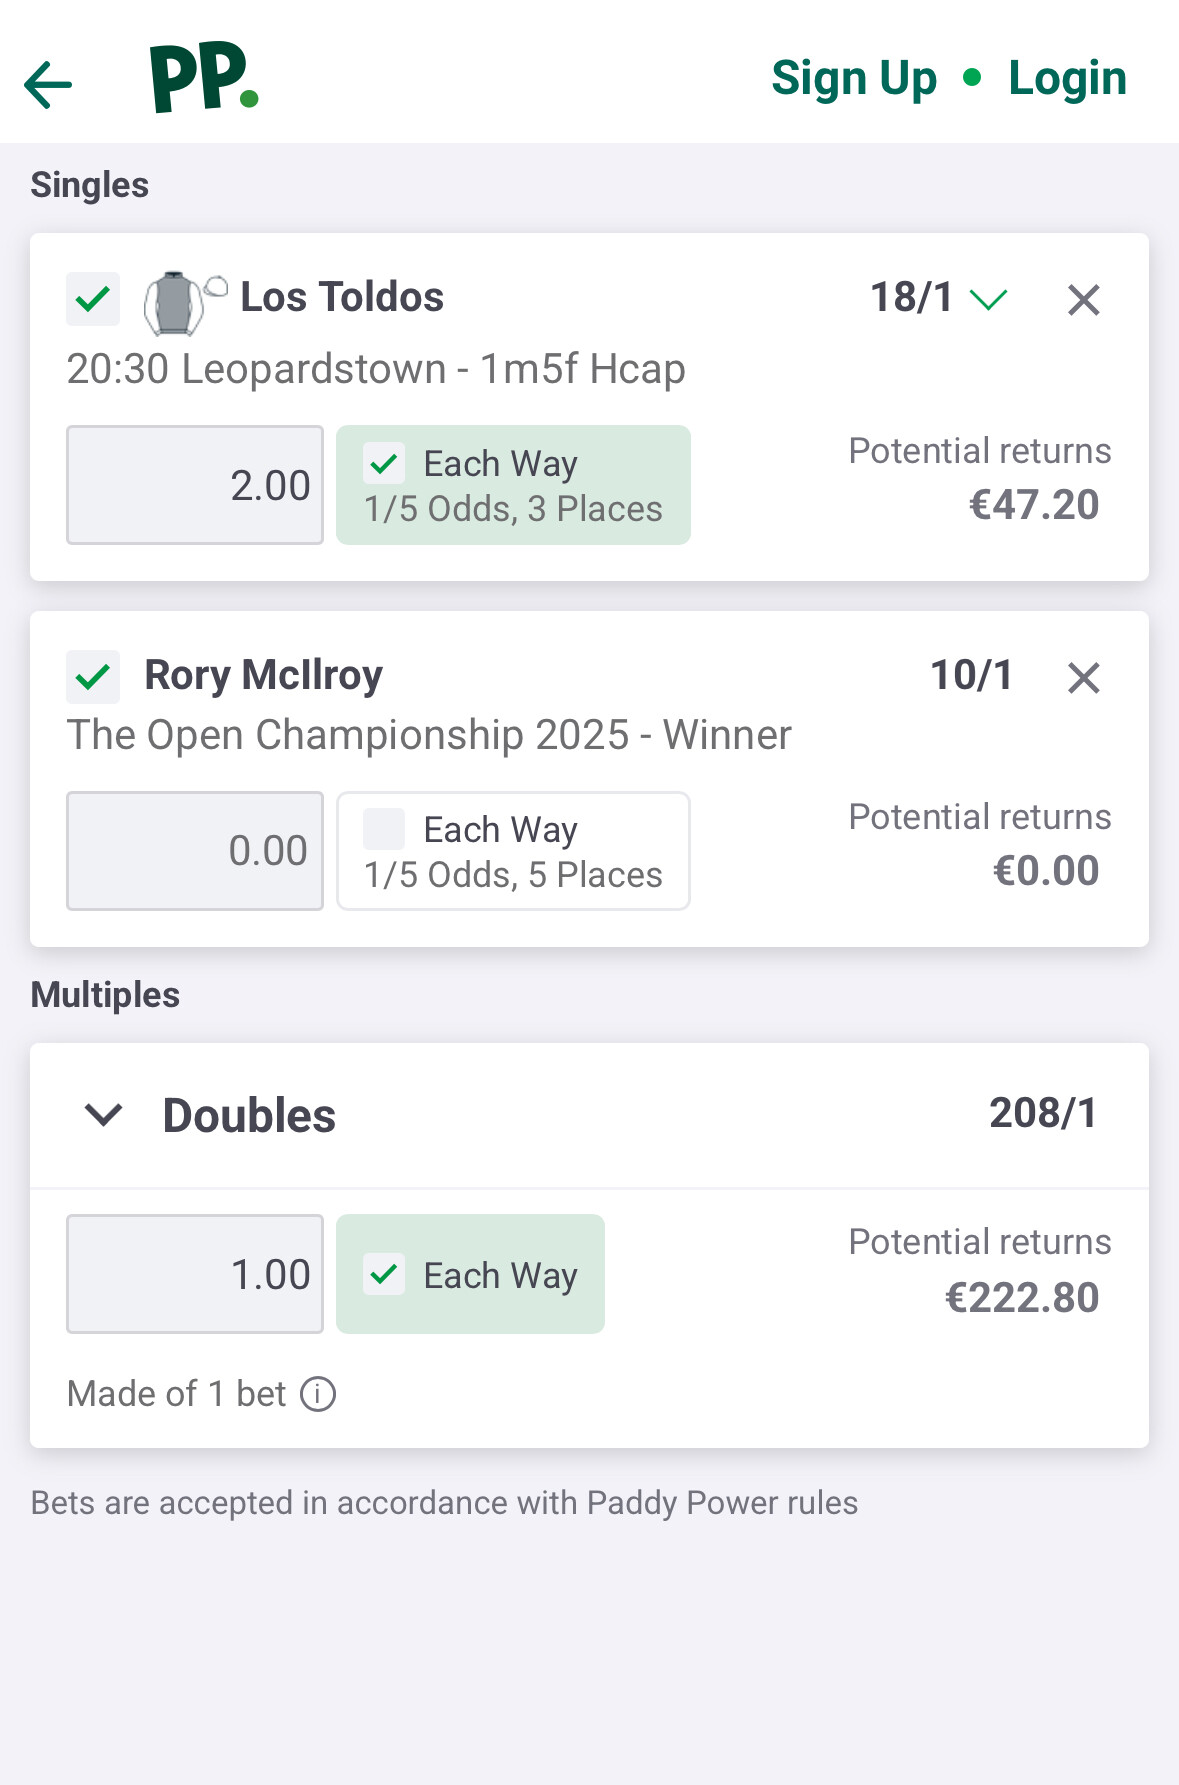Open the 18/1 odds dropdown chevron
This screenshot has width=1179, height=1785.
pyautogui.click(x=988, y=299)
